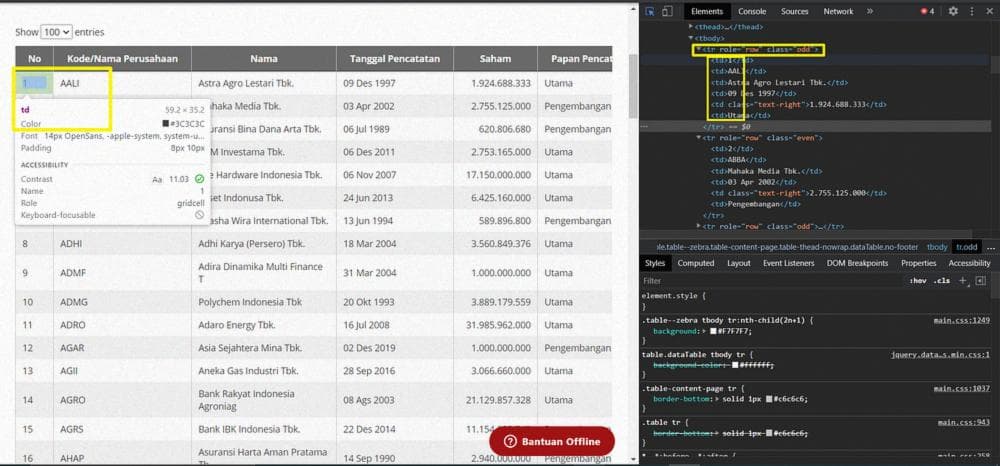Expand the collapsed tr class odd node at bottom
The height and width of the screenshot is (466, 1000).
pos(699,226)
